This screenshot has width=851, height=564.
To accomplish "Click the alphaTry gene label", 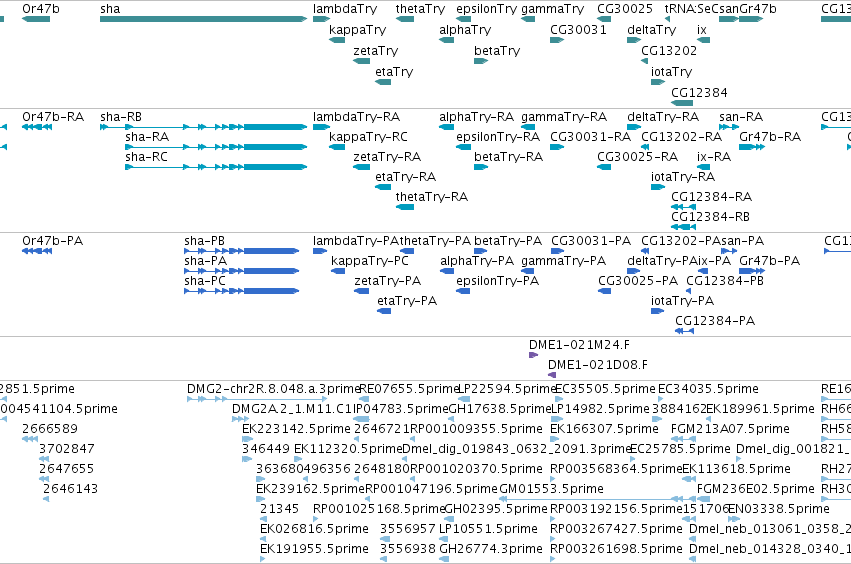I will 465,30.
